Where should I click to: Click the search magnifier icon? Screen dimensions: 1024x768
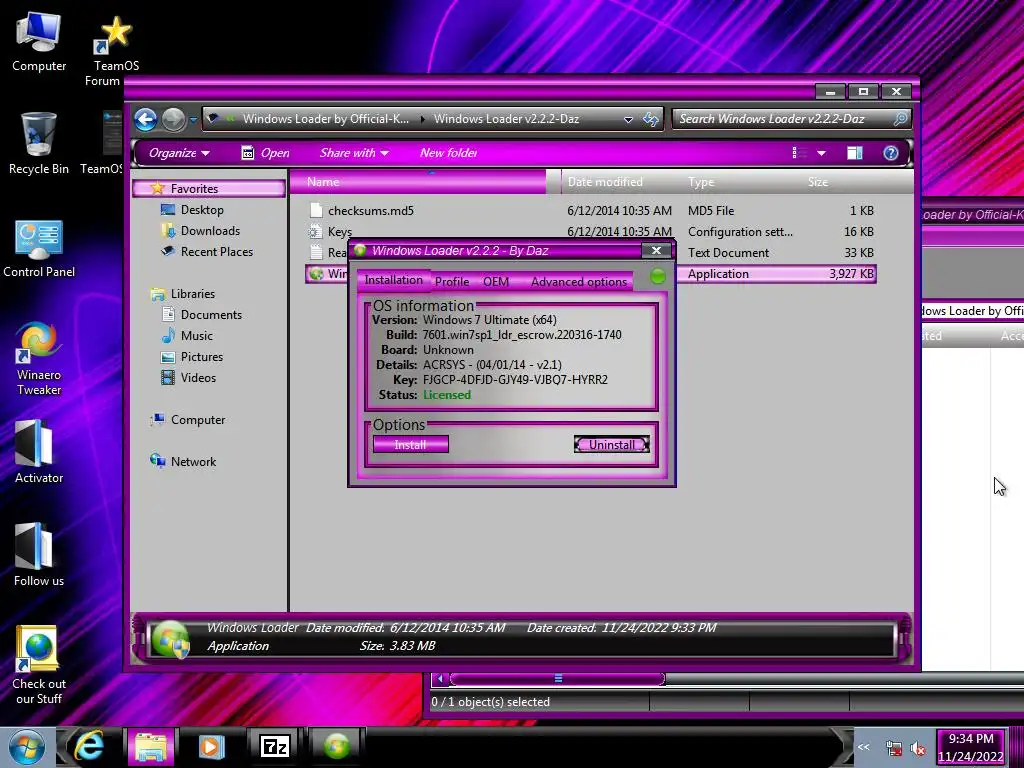[x=901, y=119]
